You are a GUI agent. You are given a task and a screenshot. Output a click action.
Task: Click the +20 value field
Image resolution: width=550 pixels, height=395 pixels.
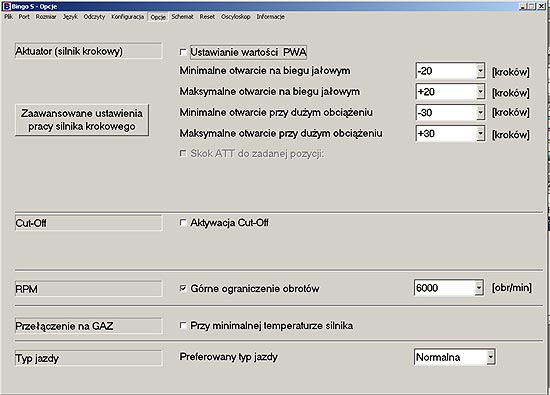[x=446, y=92]
